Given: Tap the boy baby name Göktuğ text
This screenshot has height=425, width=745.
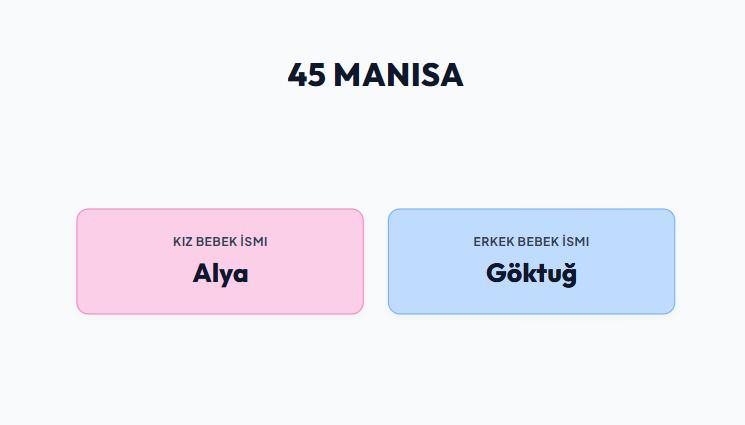Looking at the screenshot, I should click(x=531, y=274).
